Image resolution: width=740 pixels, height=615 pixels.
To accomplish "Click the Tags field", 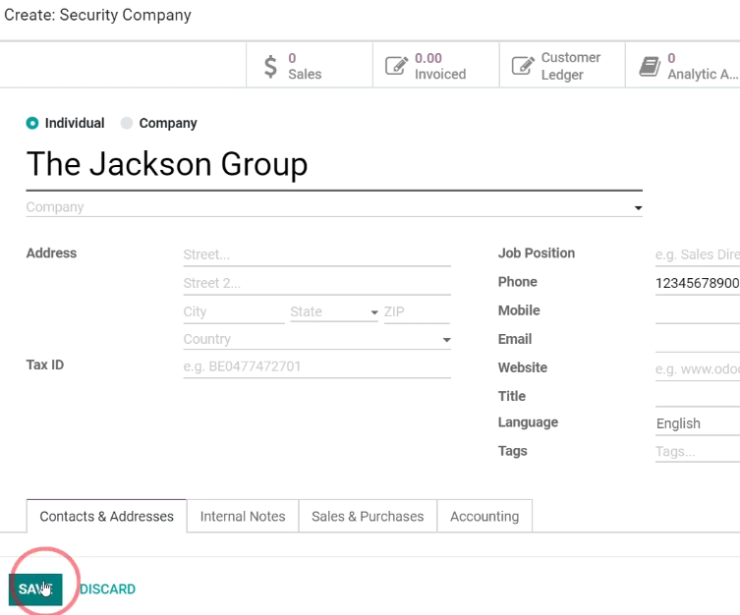I will (x=698, y=452).
